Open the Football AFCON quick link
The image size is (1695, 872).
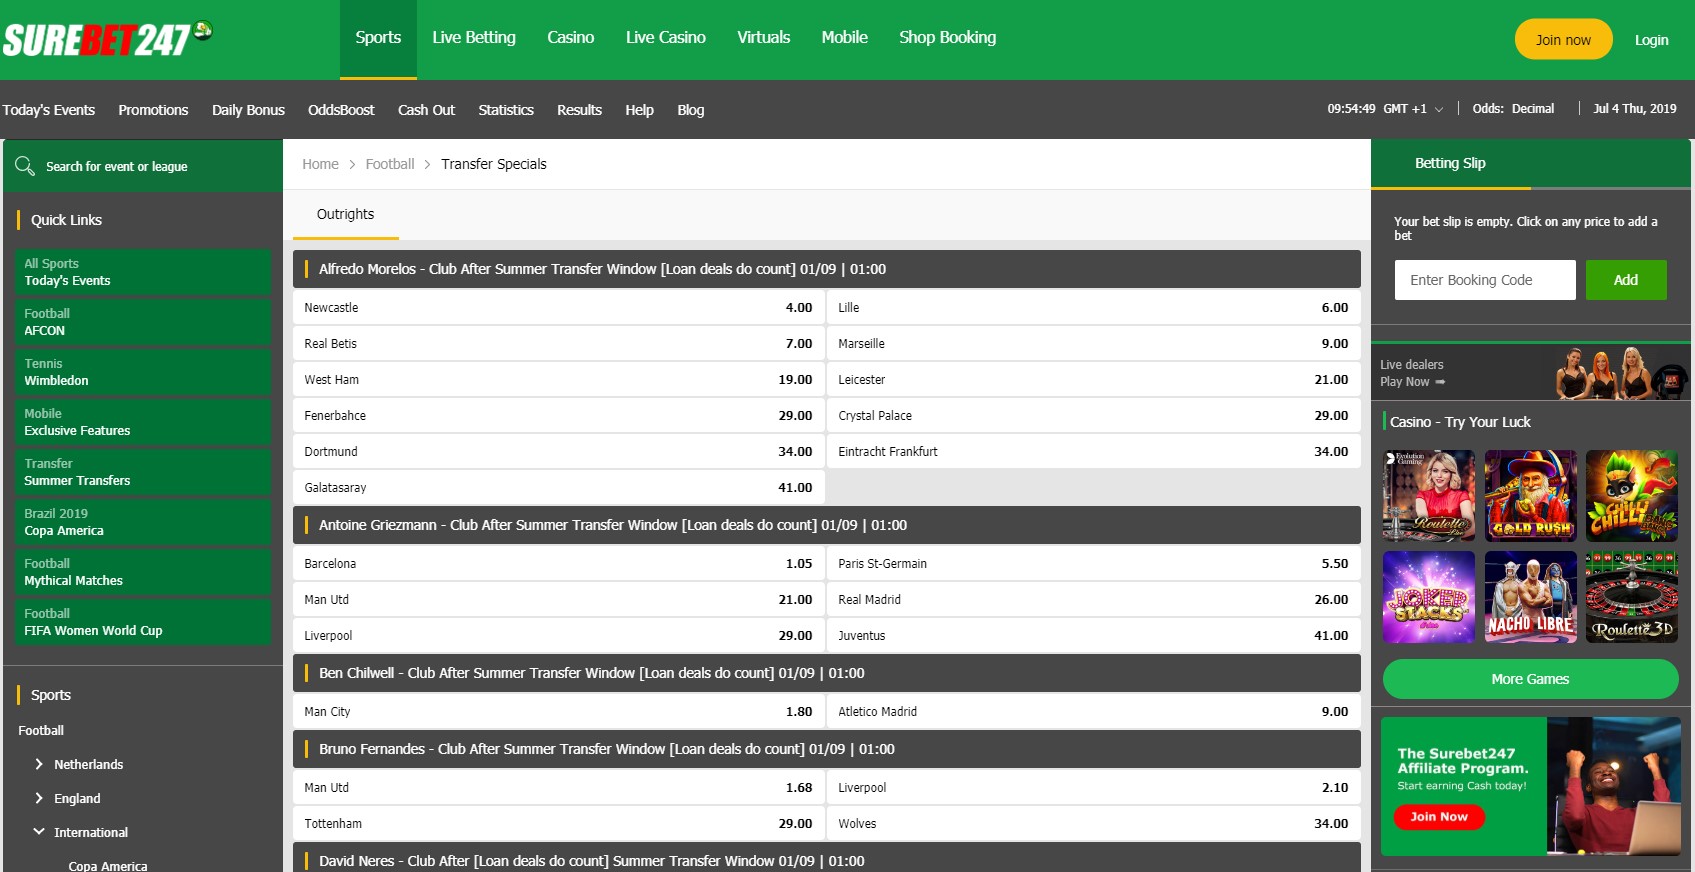click(143, 322)
